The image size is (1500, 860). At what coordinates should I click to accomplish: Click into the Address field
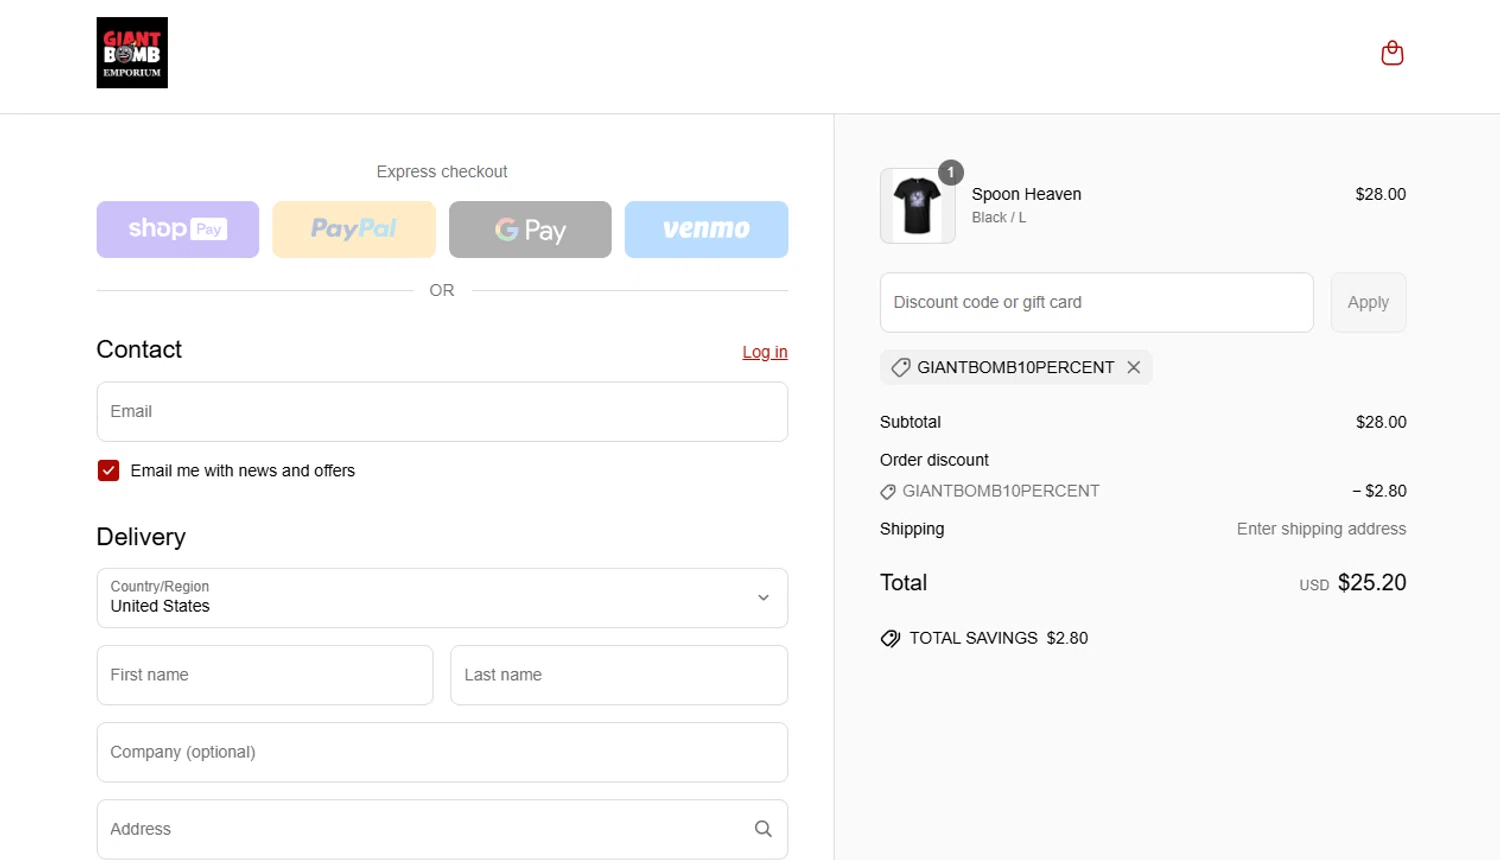(x=442, y=829)
